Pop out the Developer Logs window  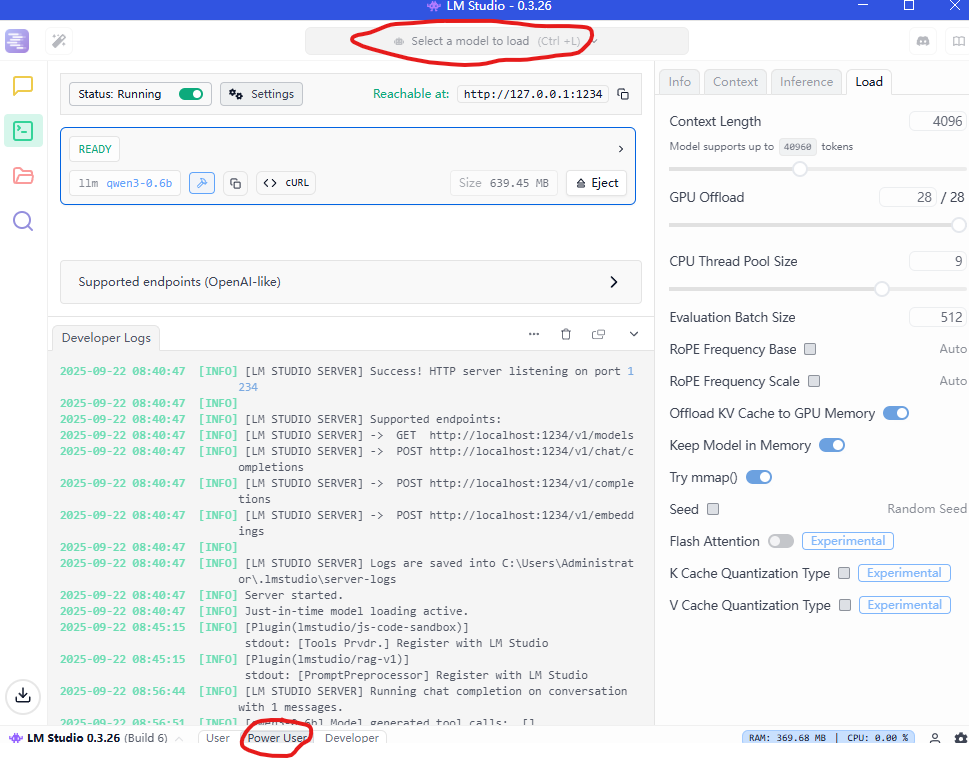click(598, 334)
